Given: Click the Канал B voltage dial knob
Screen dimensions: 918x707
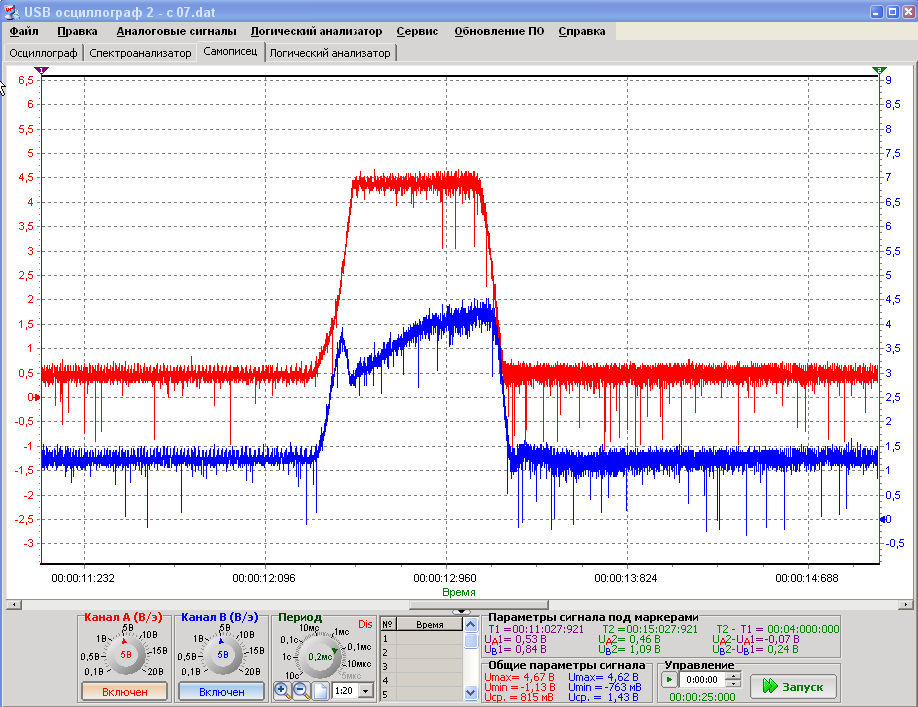Looking at the screenshot, I should click(x=222, y=655).
